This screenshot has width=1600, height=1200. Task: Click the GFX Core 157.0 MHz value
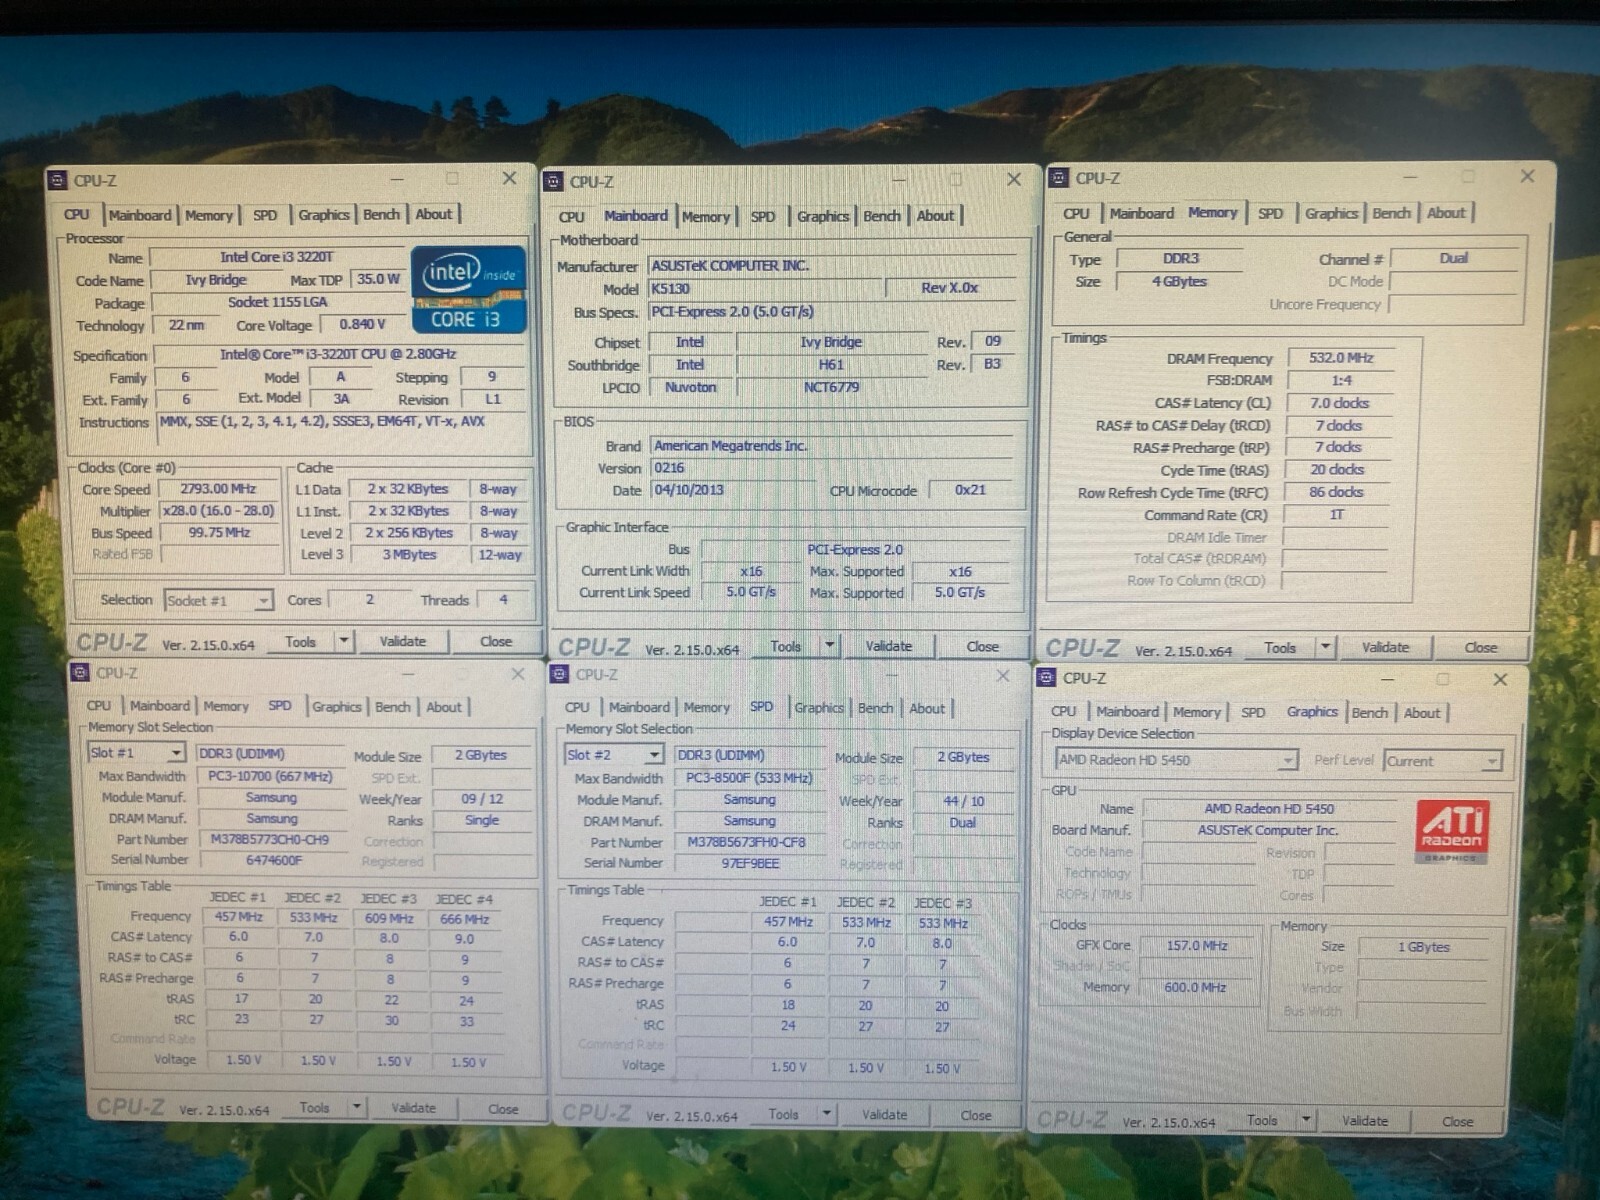tap(1197, 945)
